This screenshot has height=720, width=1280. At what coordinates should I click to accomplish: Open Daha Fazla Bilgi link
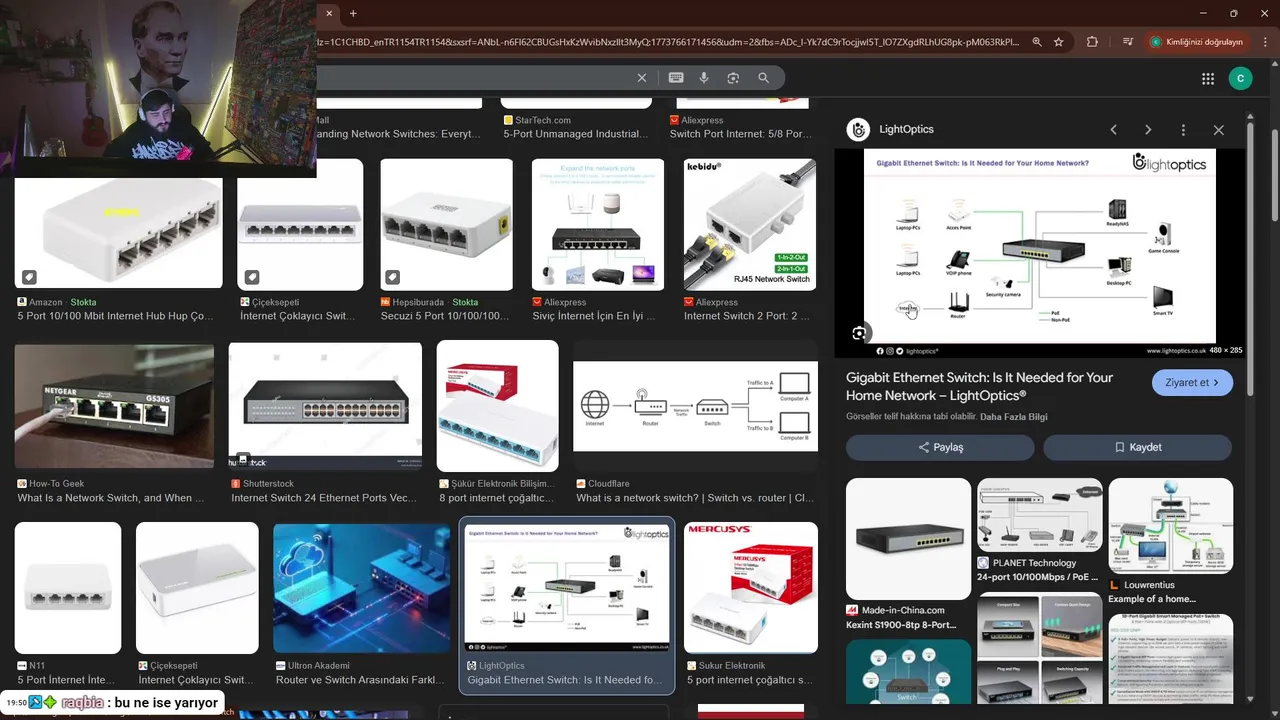(1014, 417)
